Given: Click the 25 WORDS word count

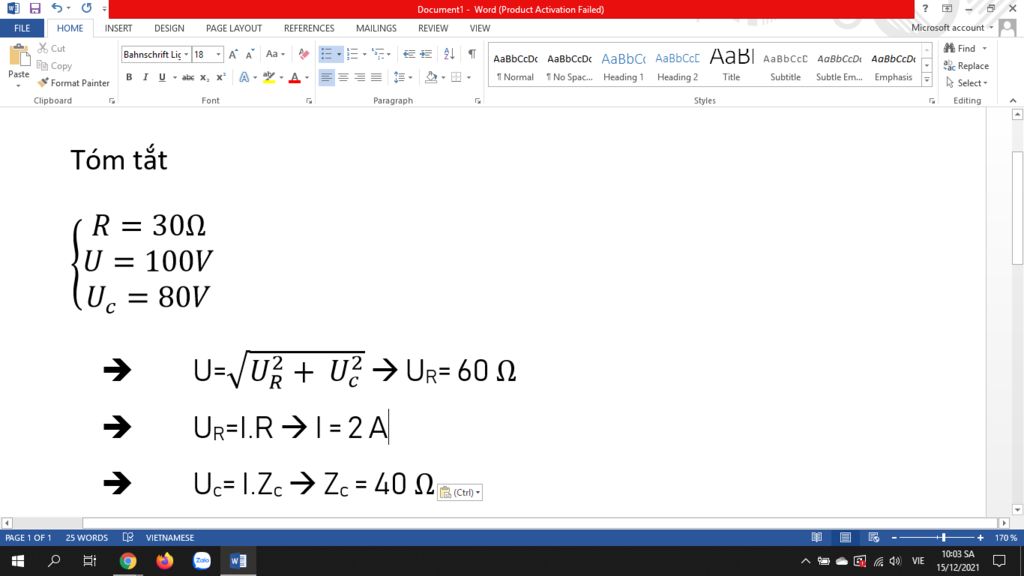Looking at the screenshot, I should 86,537.
